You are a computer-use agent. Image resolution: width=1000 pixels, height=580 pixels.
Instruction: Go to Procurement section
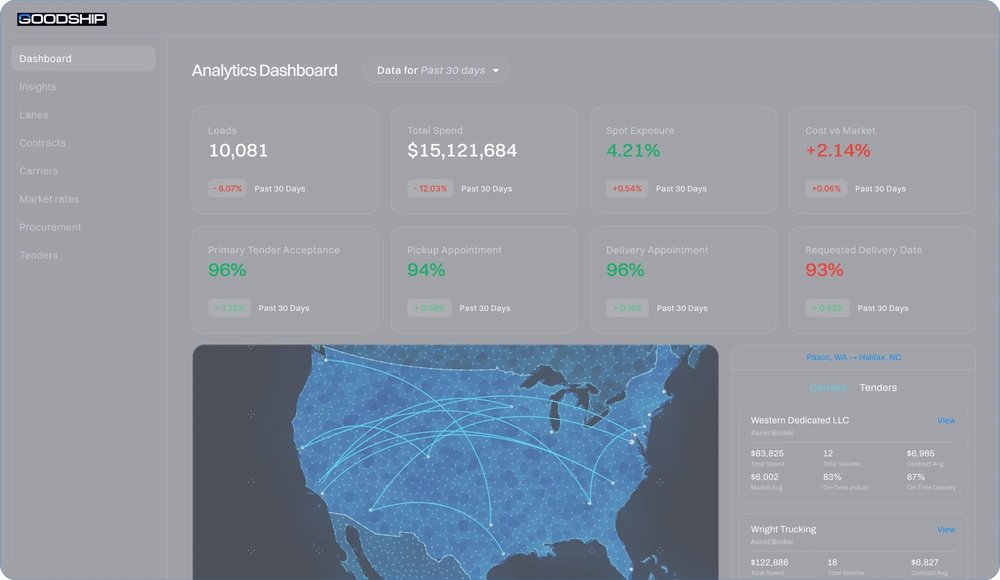coord(50,227)
